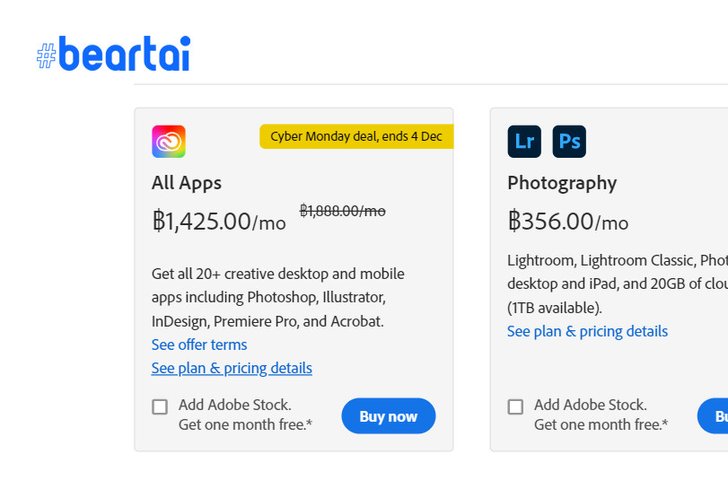This screenshot has width=728, height=479.
Task: Click Add Adobe Stock label in All Apps card
Action: [x=235, y=405]
